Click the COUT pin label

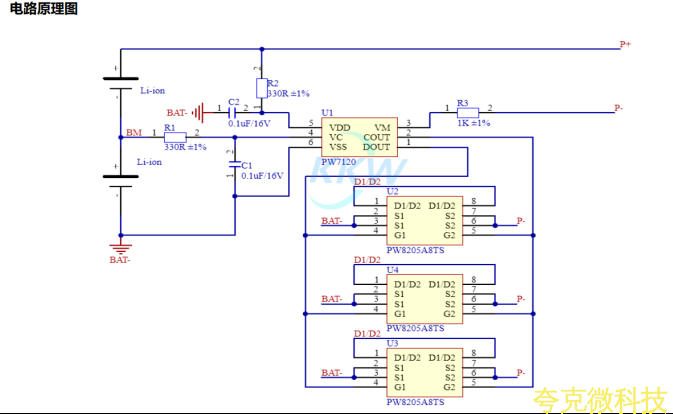click(x=376, y=137)
